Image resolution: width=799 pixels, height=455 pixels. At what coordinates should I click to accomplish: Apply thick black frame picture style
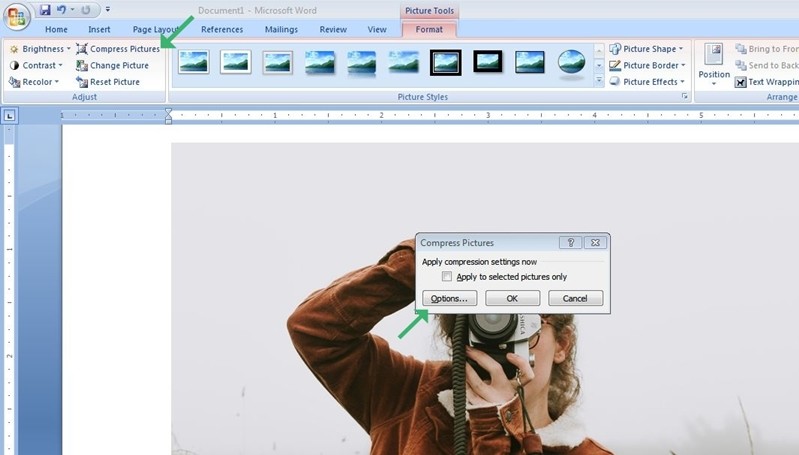tap(488, 62)
